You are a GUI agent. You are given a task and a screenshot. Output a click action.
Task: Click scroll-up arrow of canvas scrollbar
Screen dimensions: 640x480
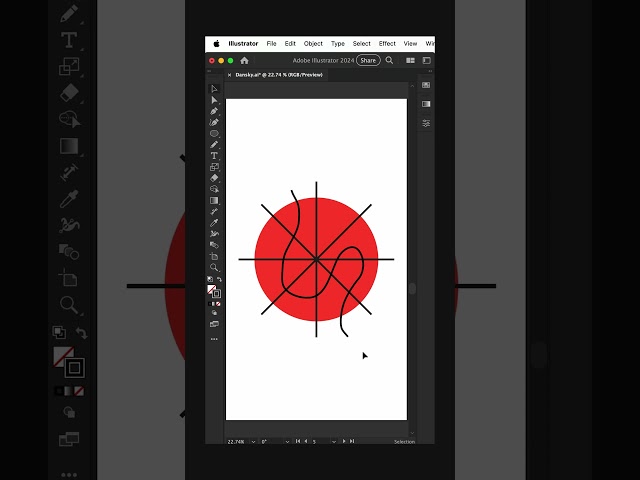coord(412,86)
